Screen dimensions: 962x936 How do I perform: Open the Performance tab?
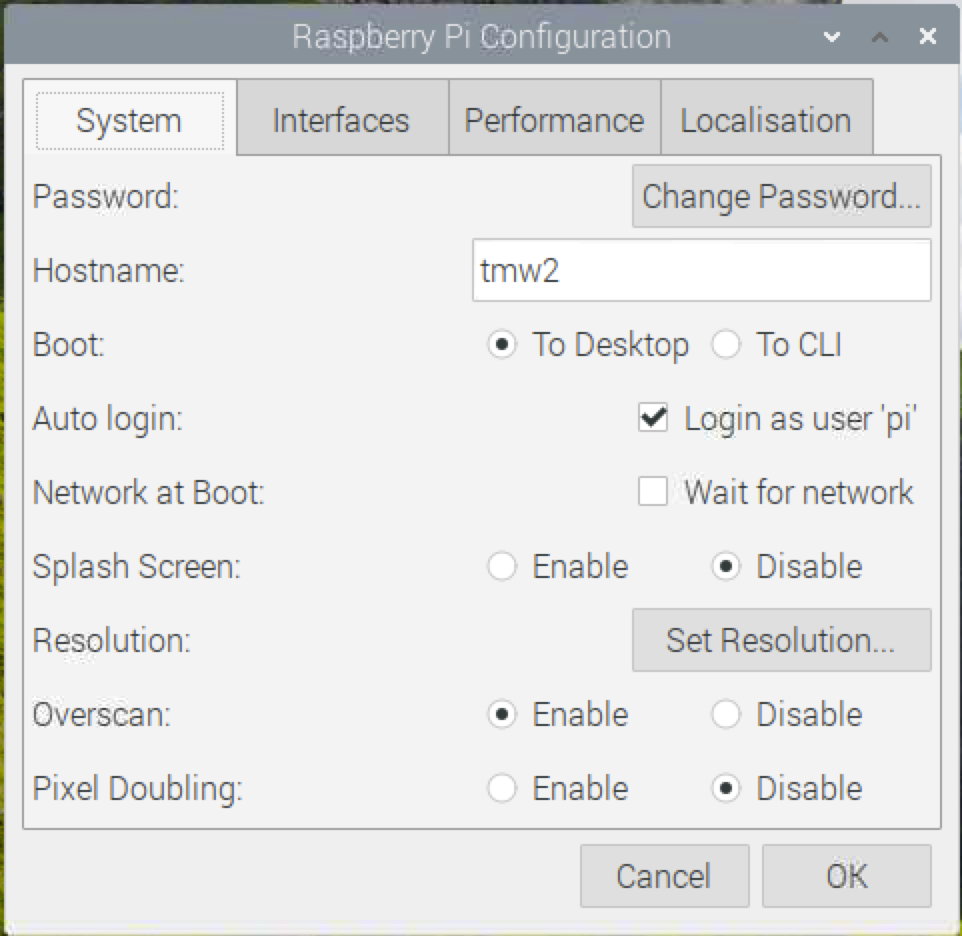pos(554,121)
